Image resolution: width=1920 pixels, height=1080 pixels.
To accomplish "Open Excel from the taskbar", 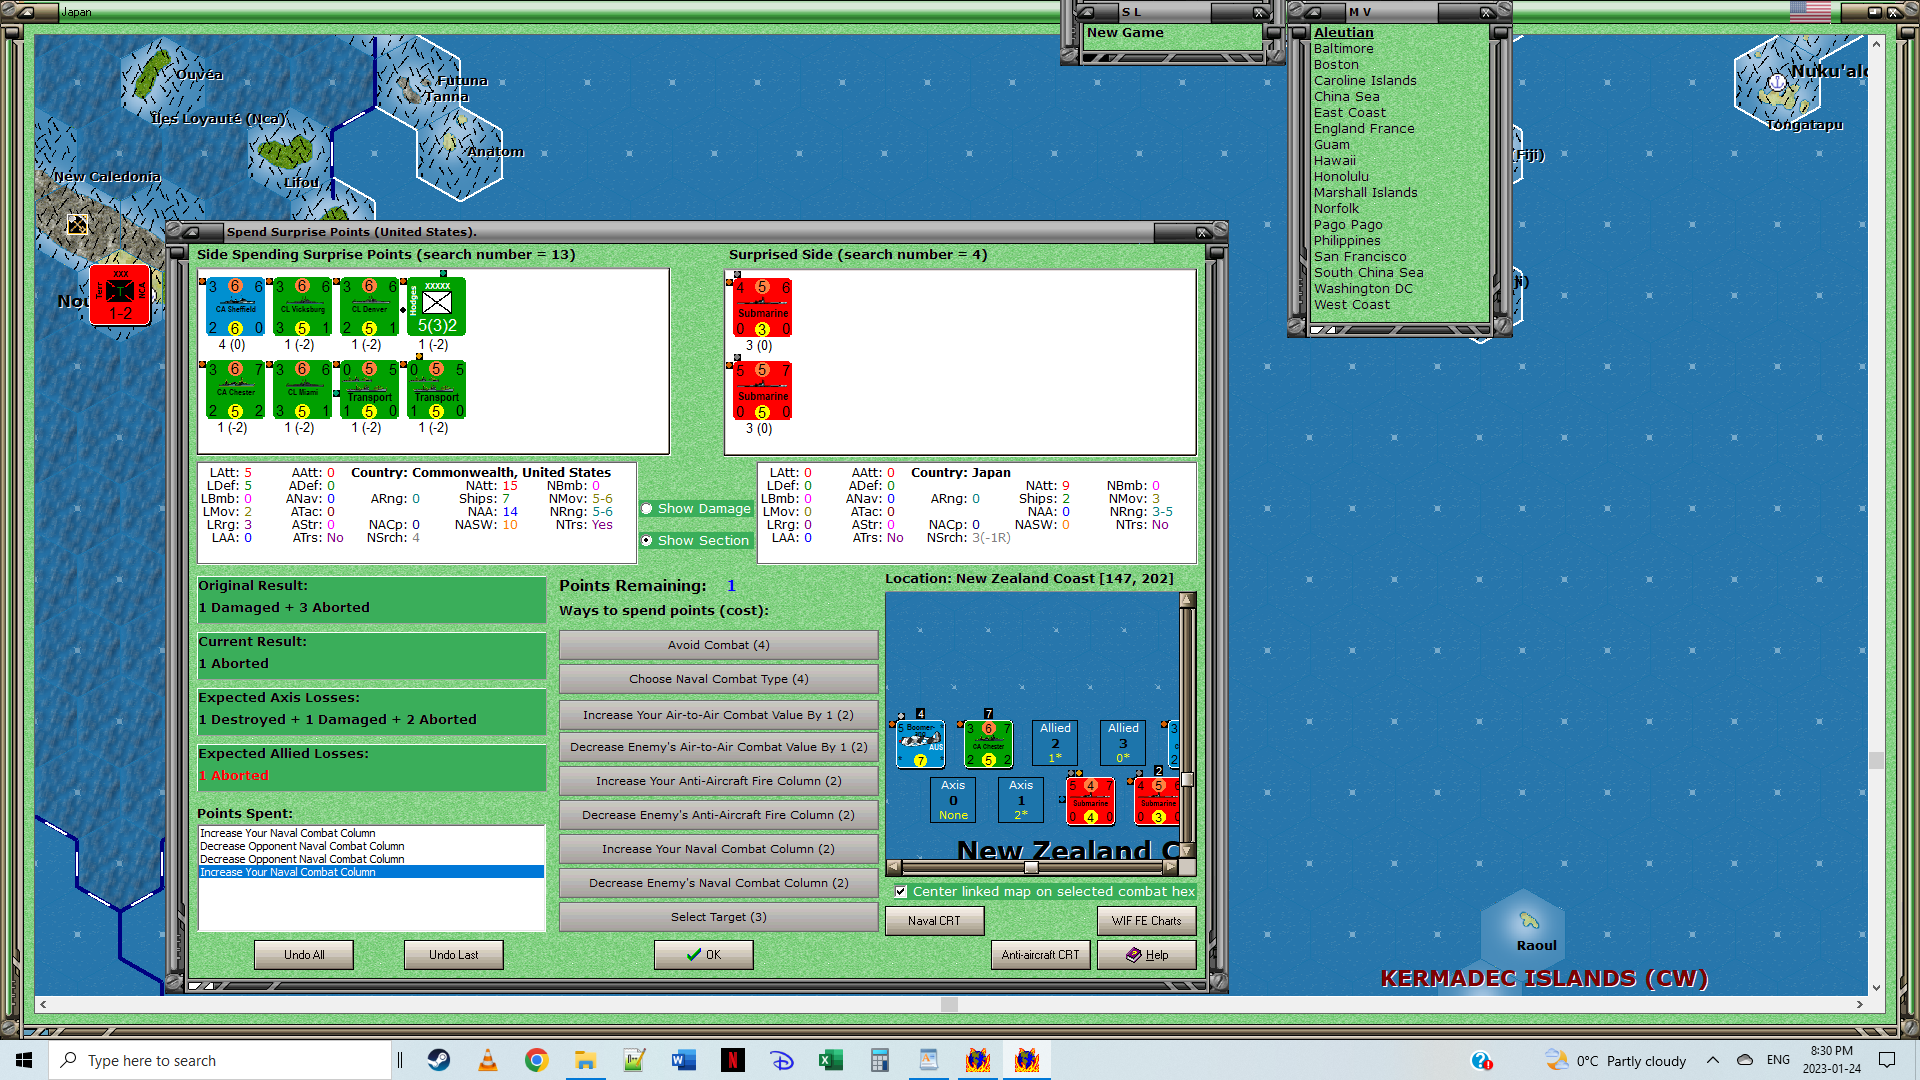I will point(831,1060).
